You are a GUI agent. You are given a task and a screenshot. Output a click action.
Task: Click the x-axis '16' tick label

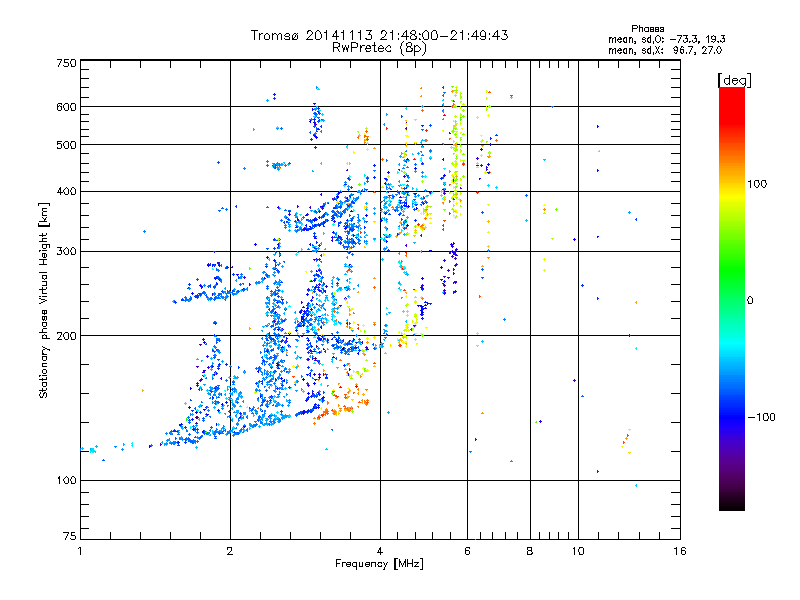[680, 551]
